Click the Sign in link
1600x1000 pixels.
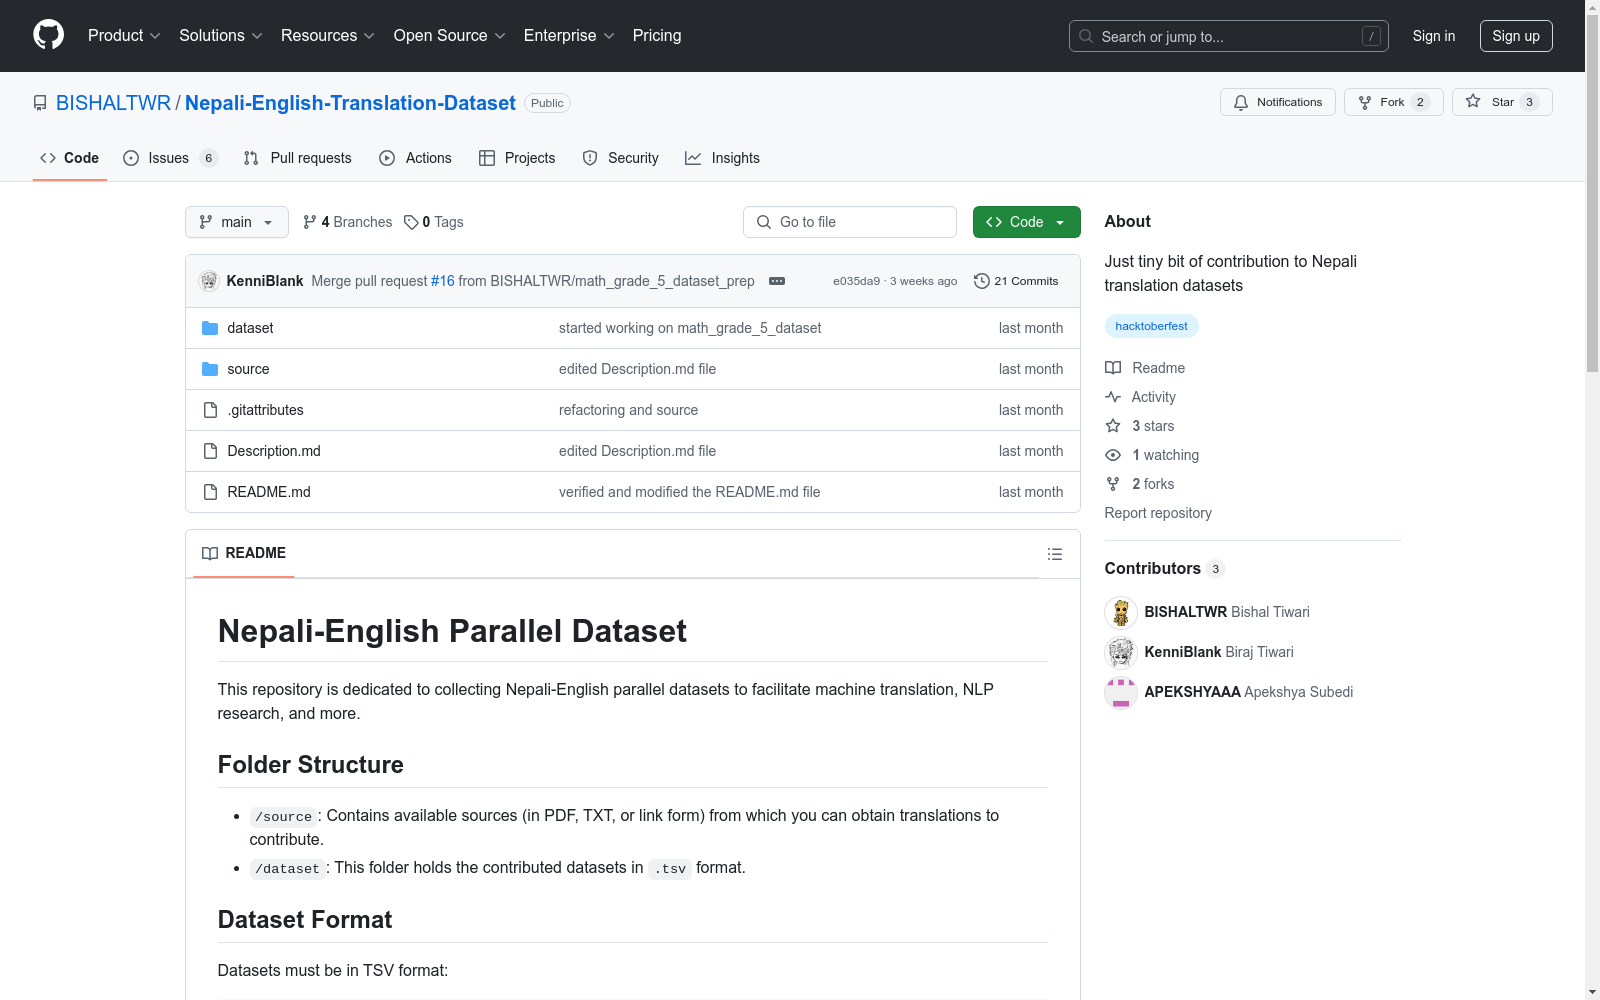1434,36
